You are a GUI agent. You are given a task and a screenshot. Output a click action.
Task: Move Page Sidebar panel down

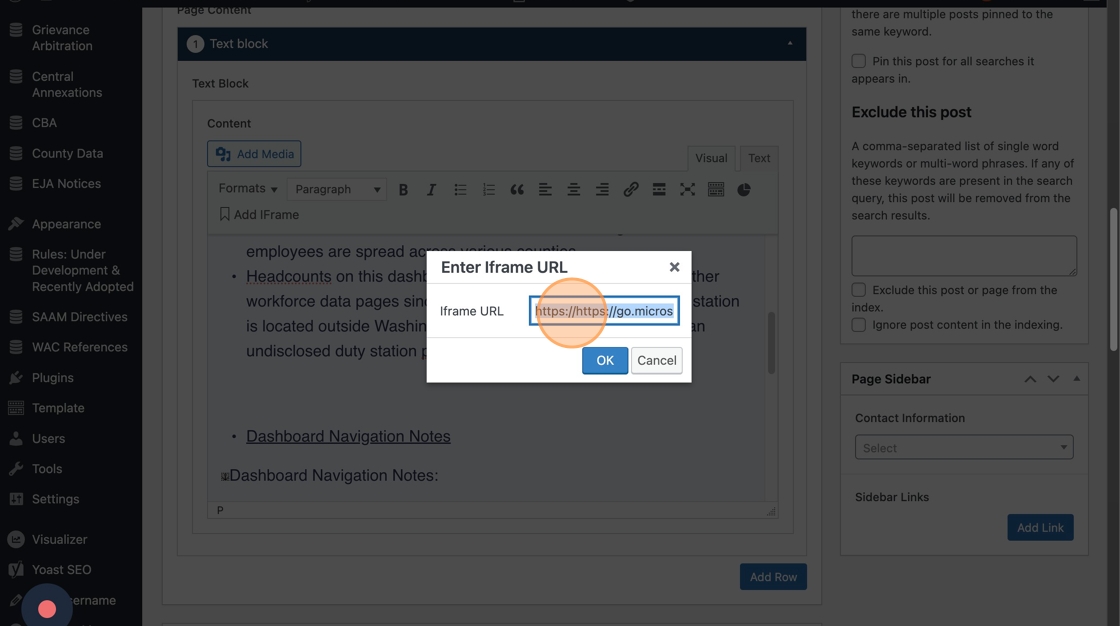click(x=1053, y=379)
